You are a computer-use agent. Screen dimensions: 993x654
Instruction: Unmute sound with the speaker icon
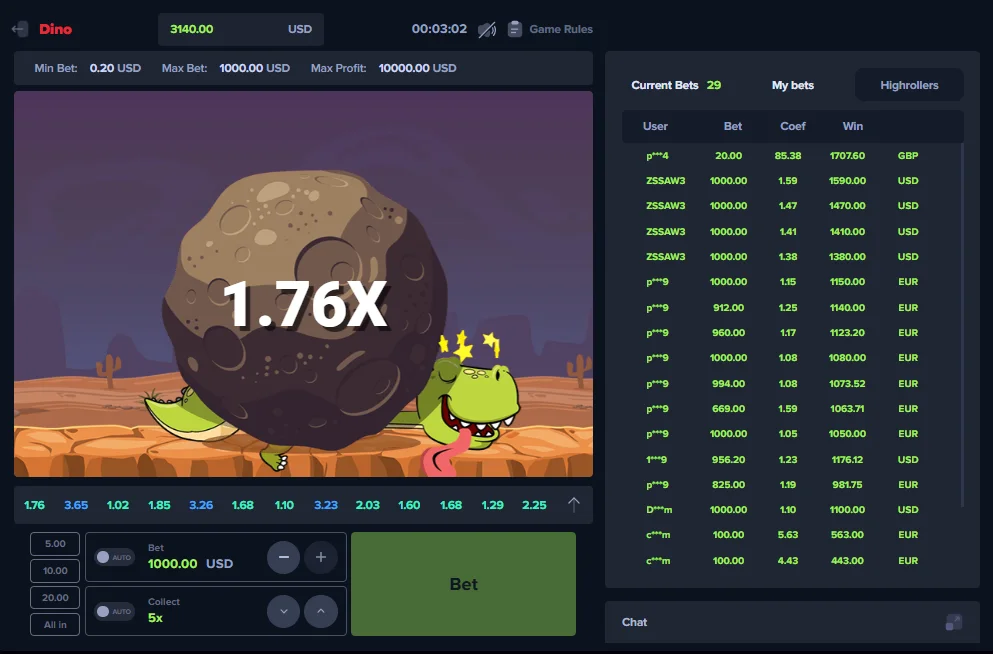[x=486, y=29]
